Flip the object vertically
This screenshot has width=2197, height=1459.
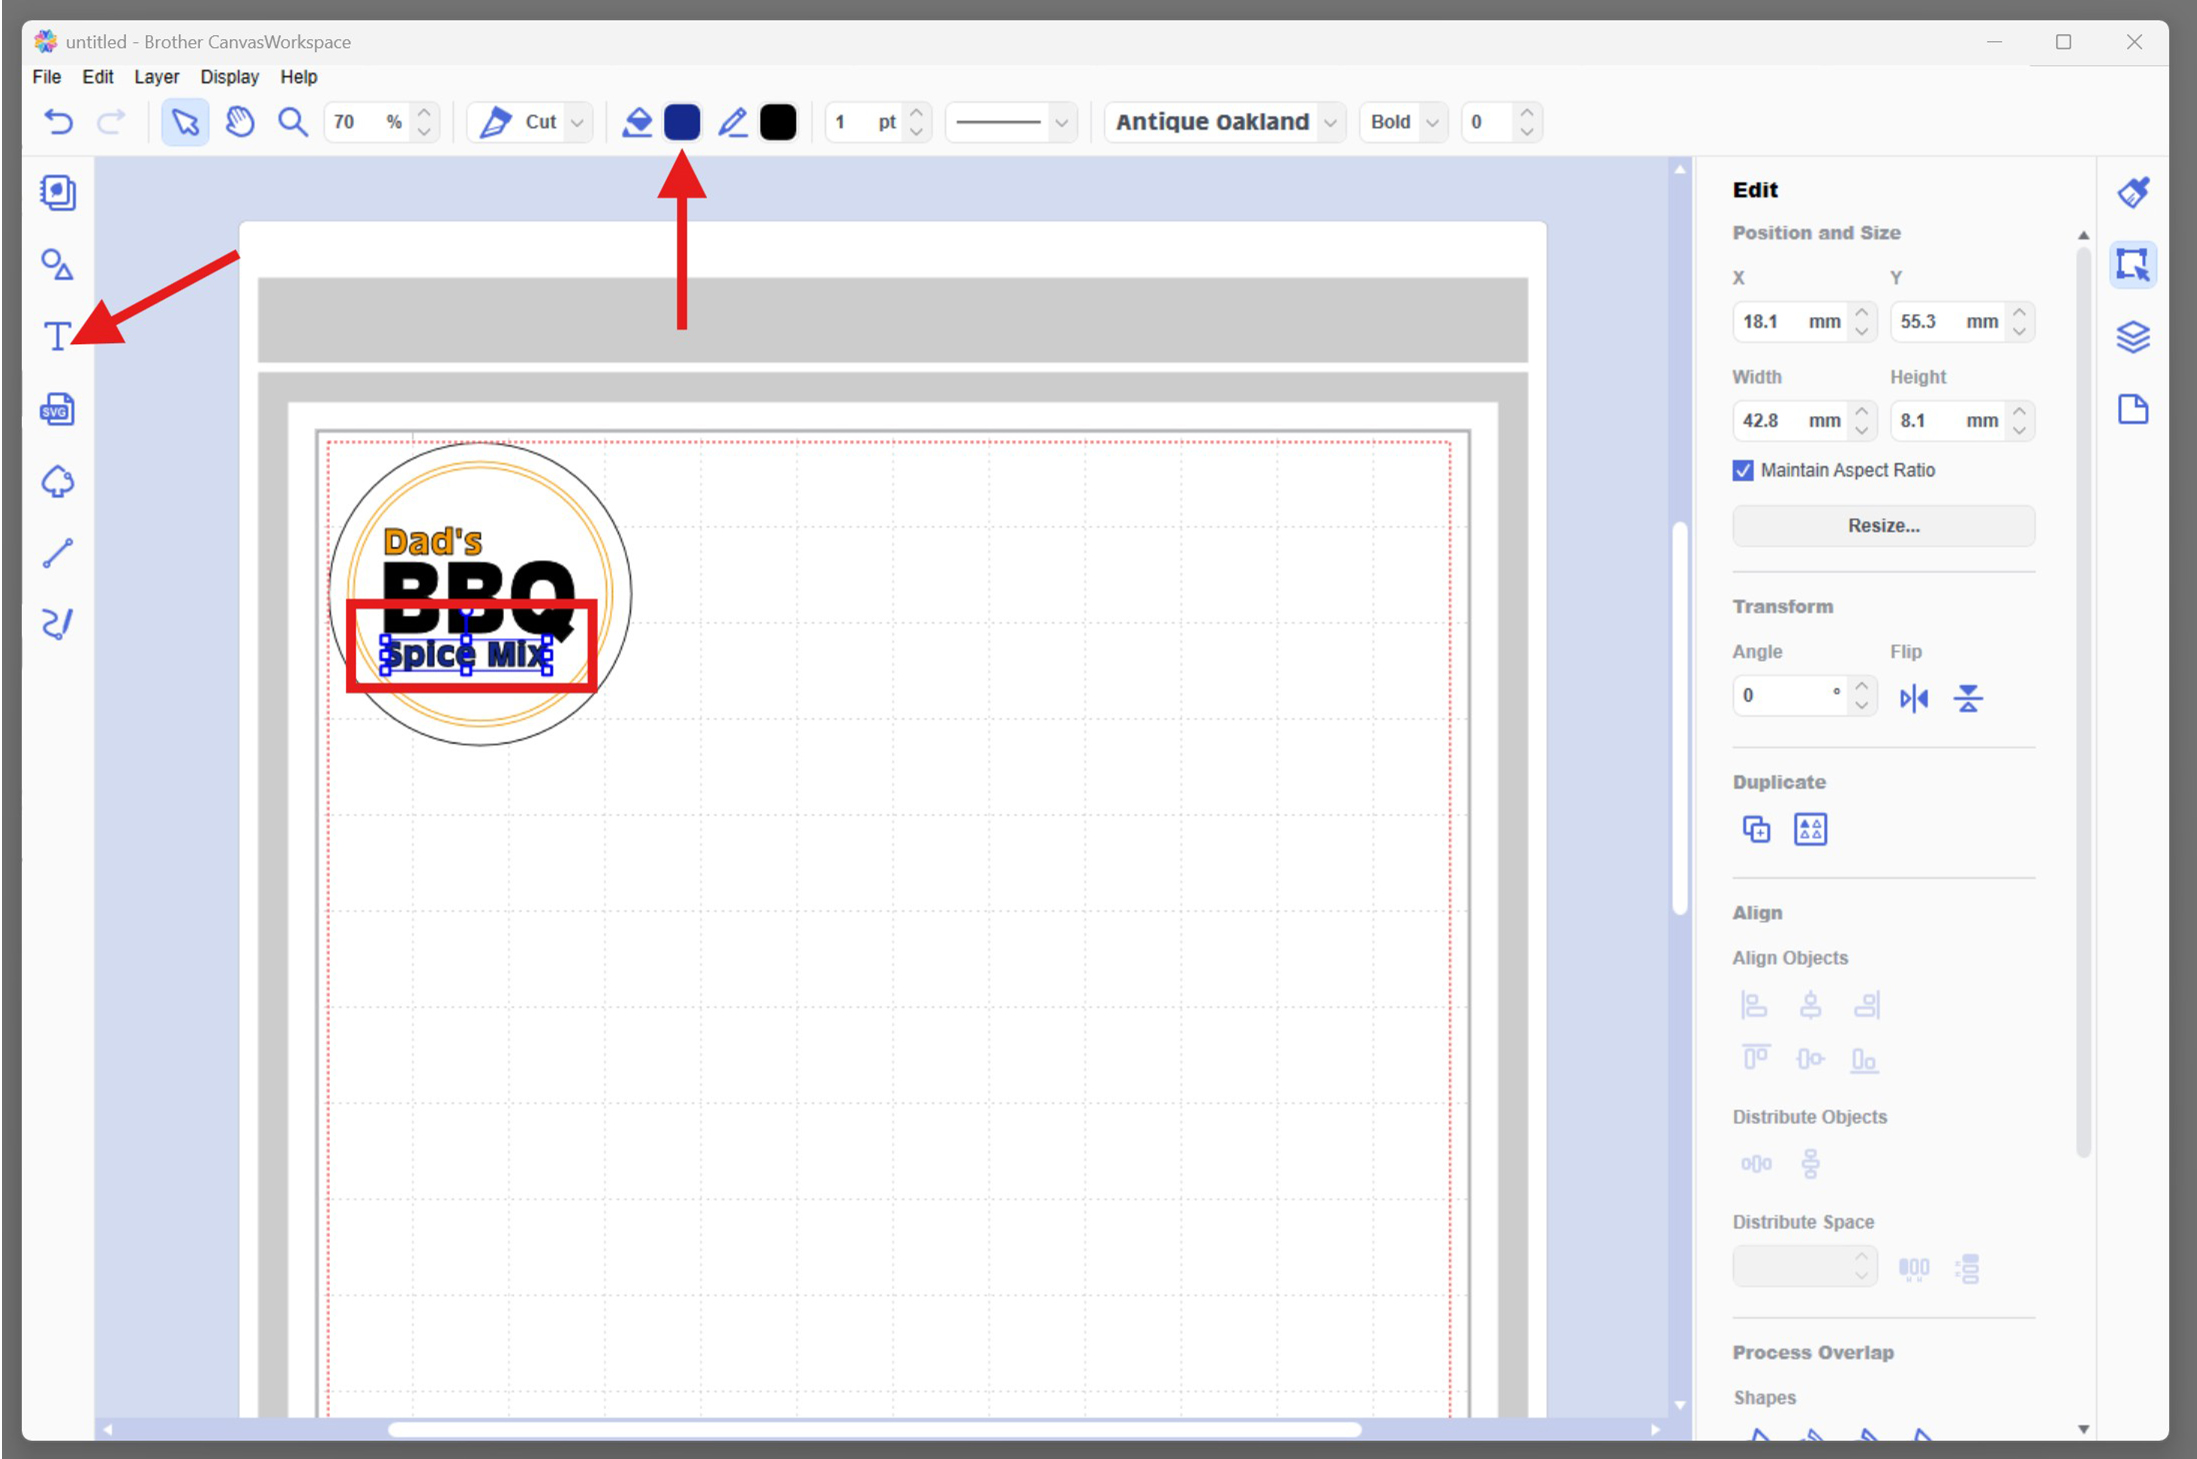[x=1968, y=698]
